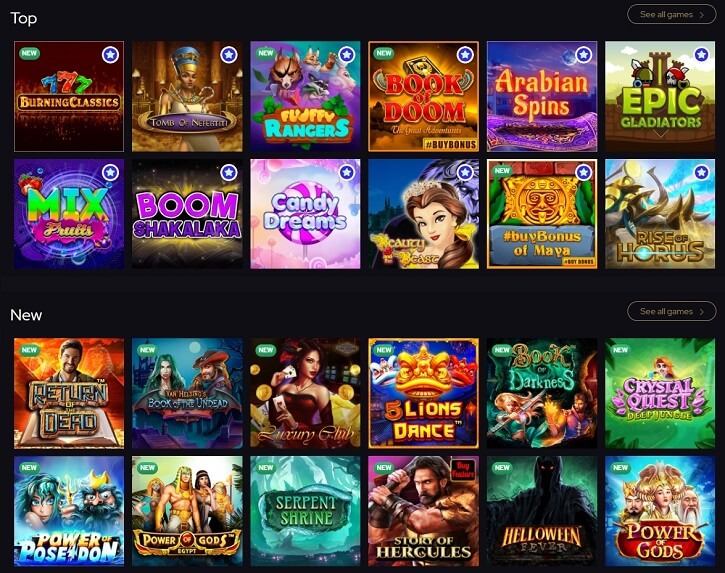This screenshot has width=725, height=573.
Task: Click star icon on Boom Shakalaka
Action: pos(228,173)
